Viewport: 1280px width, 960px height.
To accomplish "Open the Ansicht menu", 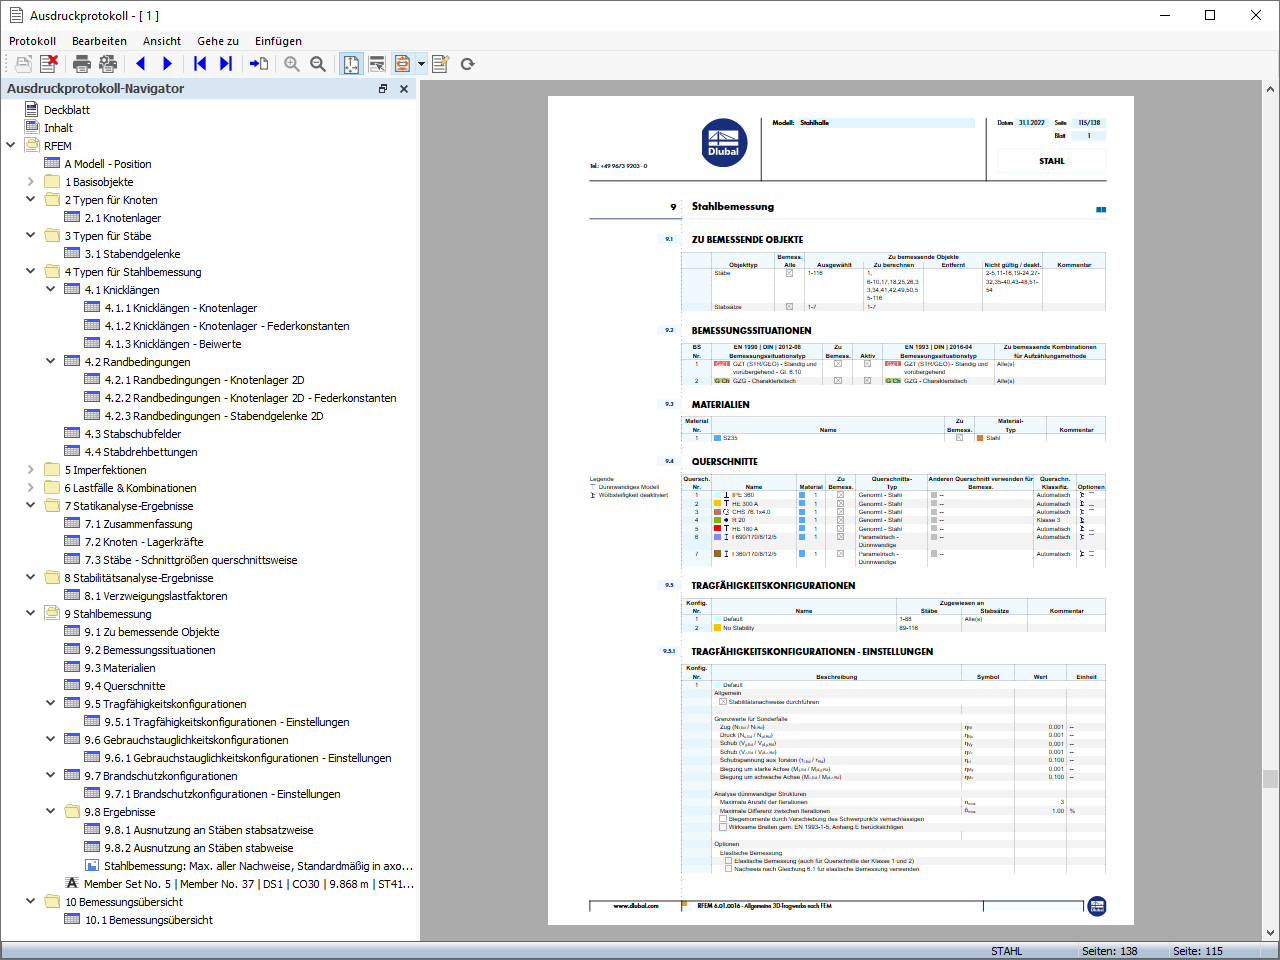I will (162, 41).
